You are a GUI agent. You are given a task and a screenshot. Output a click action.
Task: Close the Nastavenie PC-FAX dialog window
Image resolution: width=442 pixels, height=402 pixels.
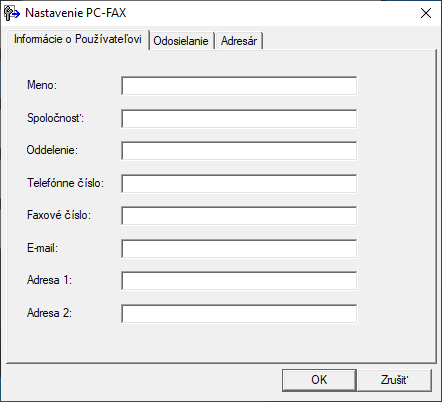click(x=426, y=13)
